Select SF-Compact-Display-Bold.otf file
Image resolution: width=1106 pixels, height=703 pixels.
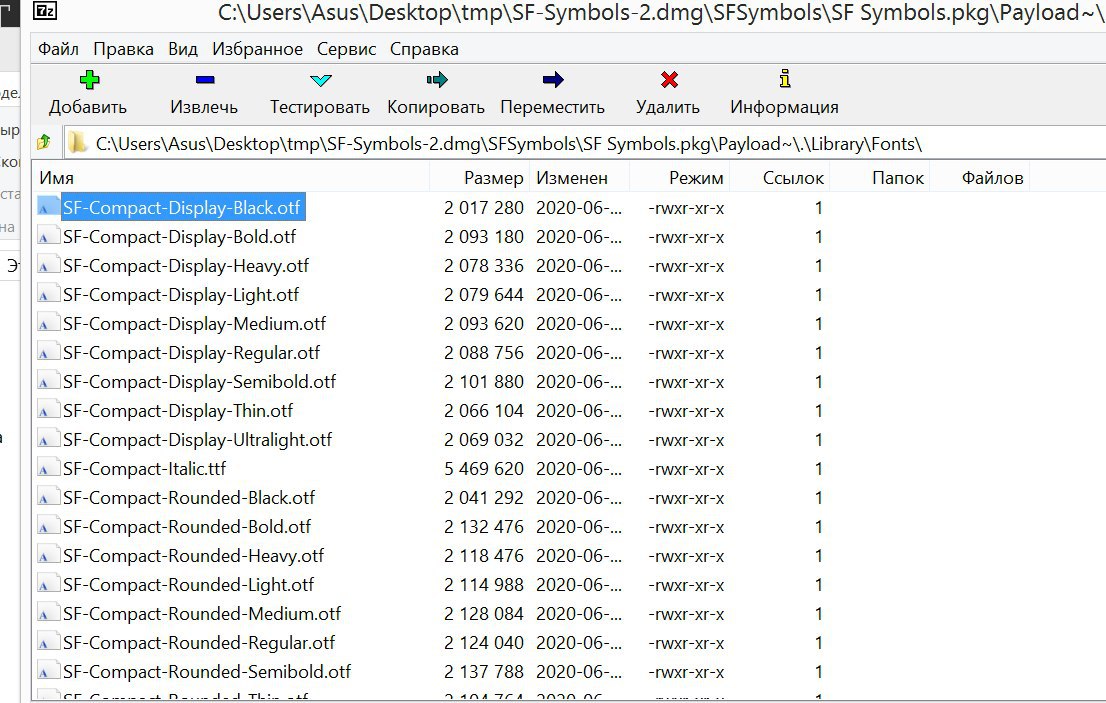click(179, 237)
